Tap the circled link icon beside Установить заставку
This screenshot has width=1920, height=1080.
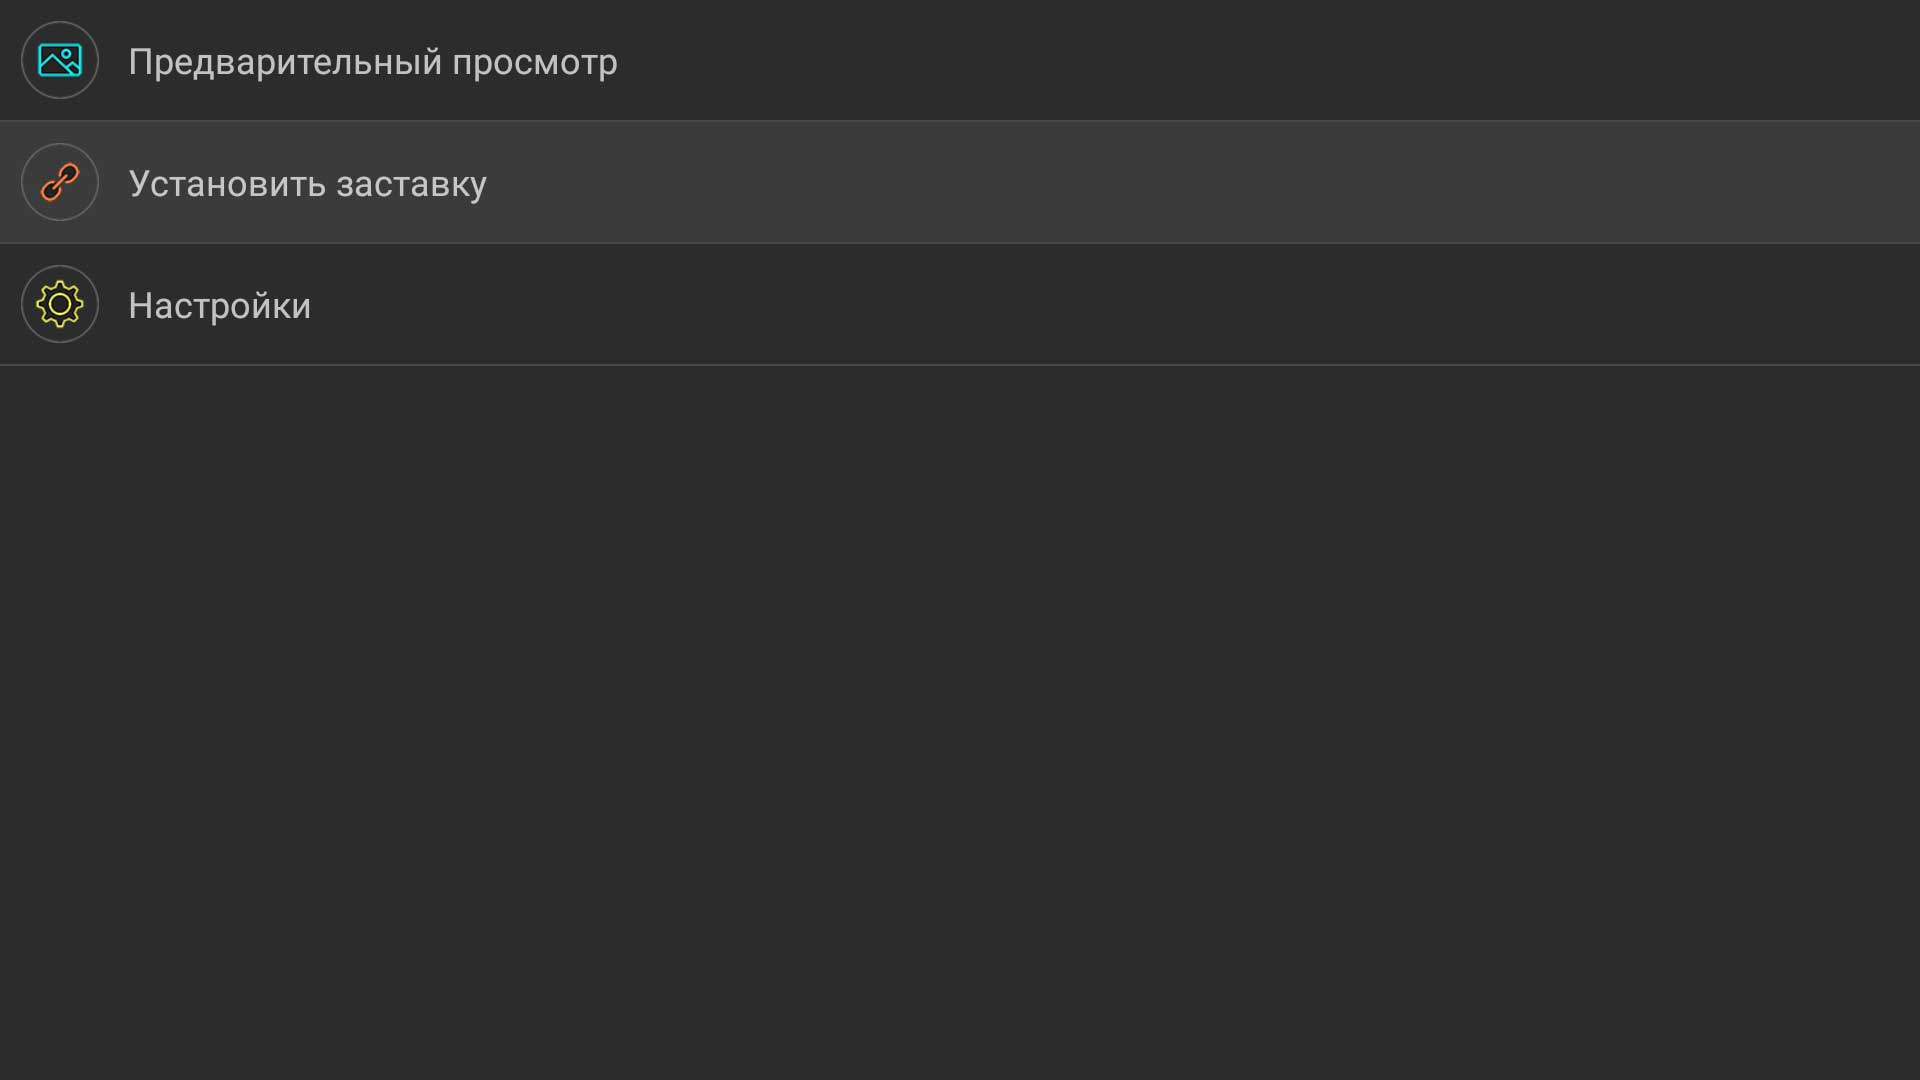60,182
